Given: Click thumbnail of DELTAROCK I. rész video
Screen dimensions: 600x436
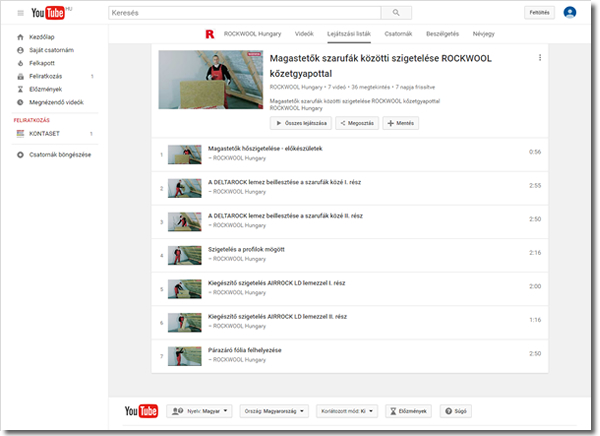Looking at the screenshot, I should click(185, 188).
